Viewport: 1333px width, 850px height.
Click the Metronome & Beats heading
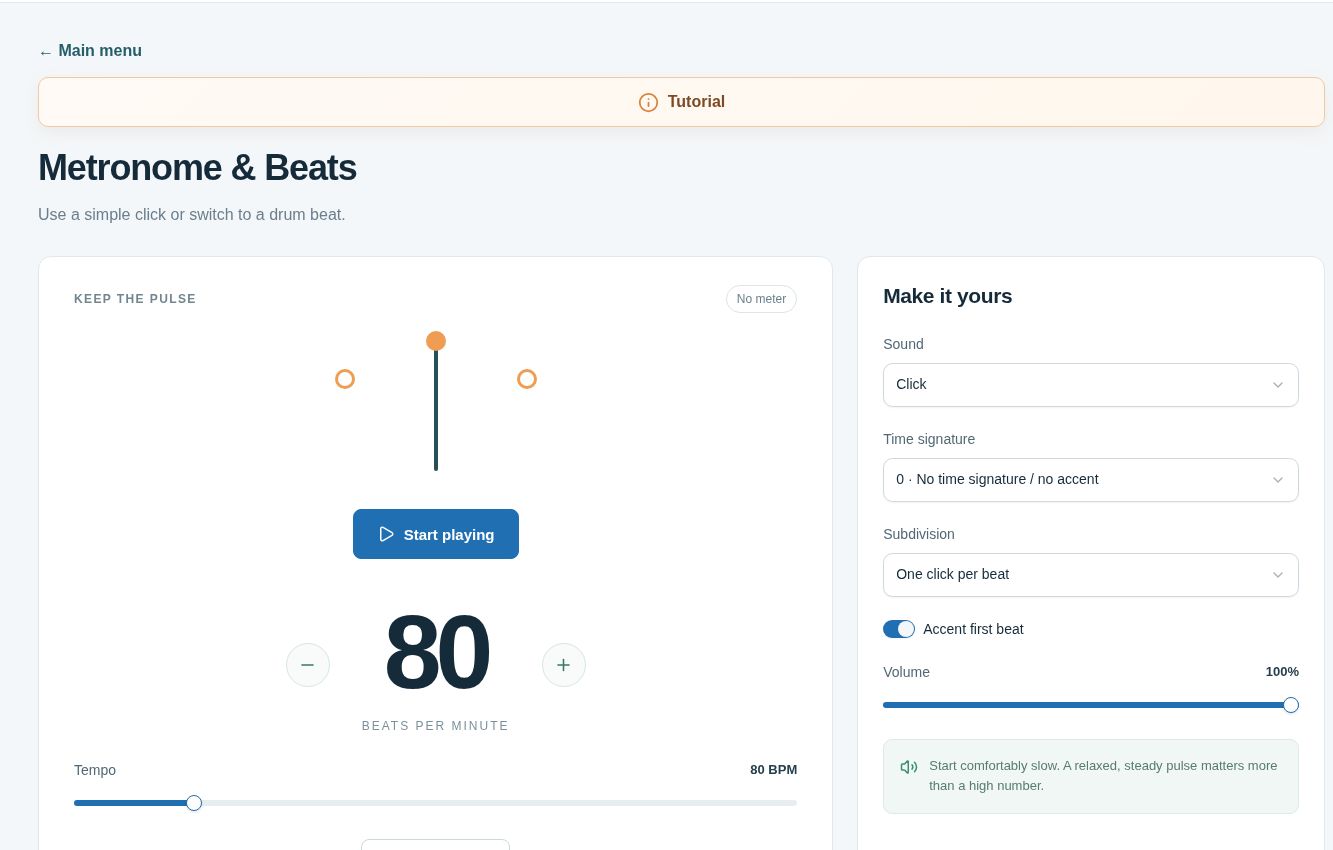(x=197, y=168)
